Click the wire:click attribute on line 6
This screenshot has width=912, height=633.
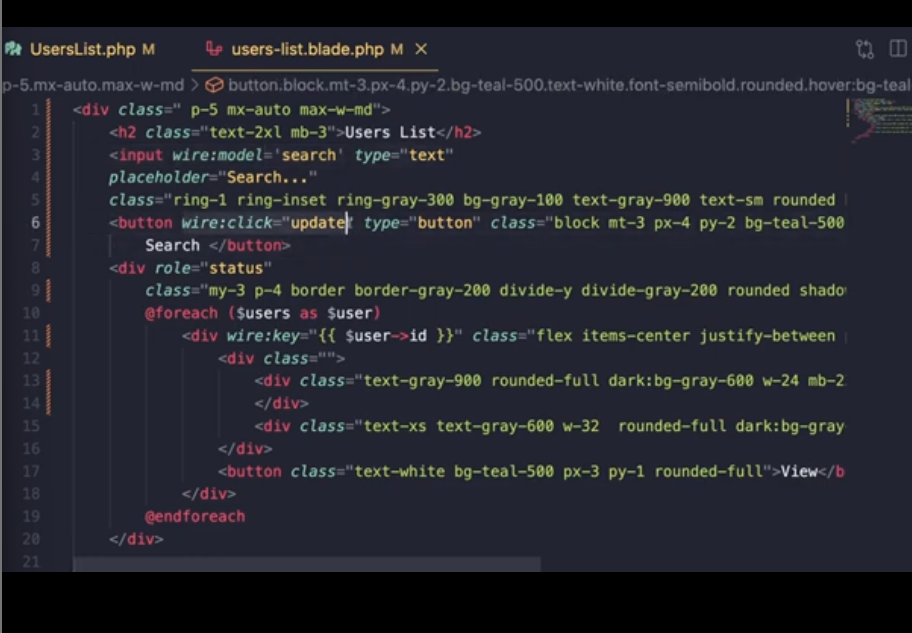[x=227, y=223]
